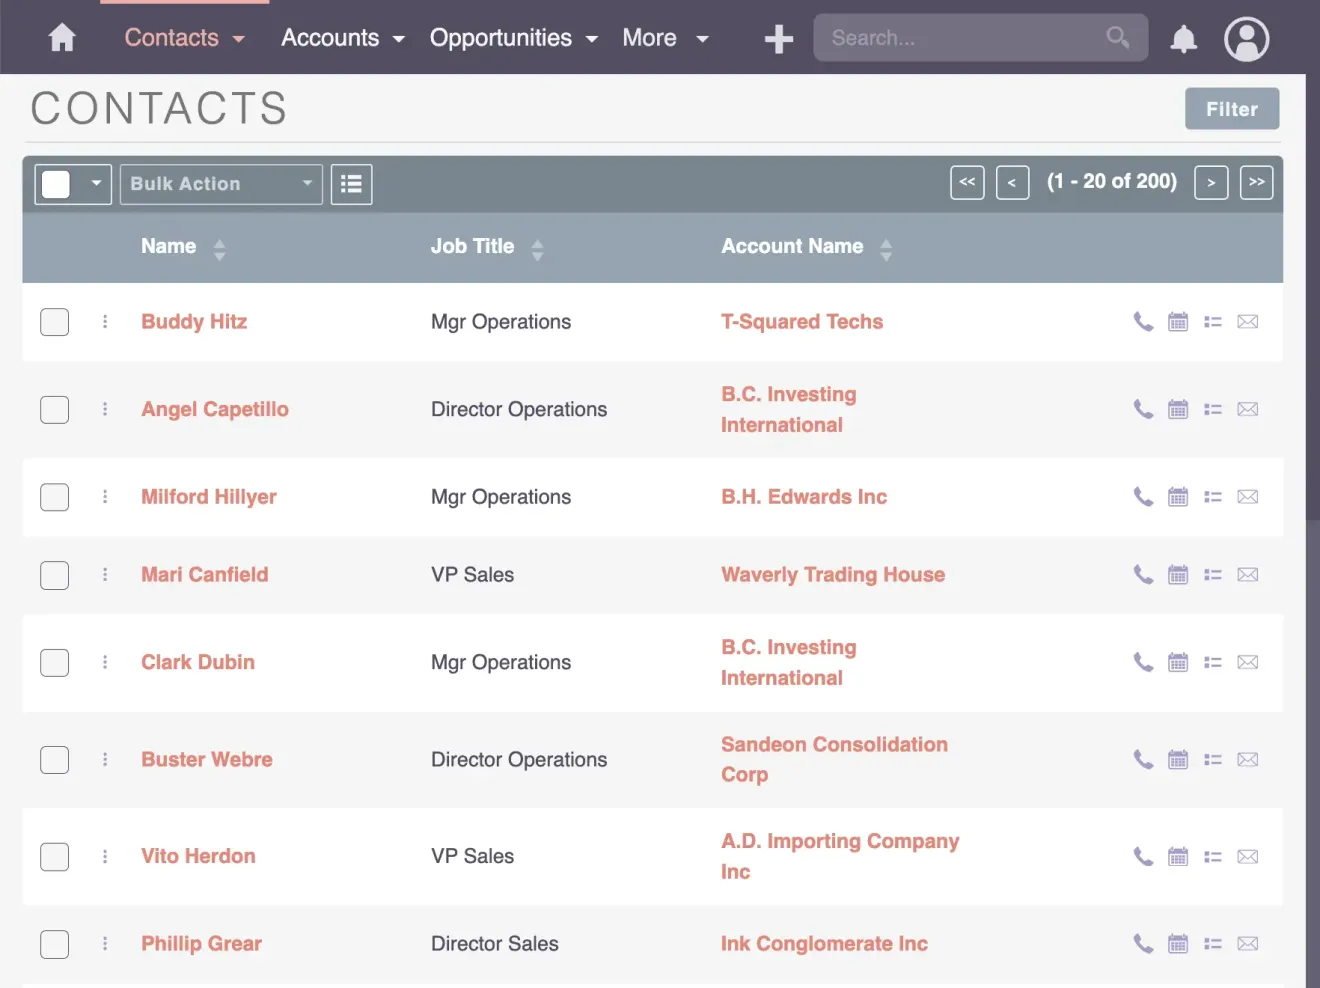Open notifications via the bell icon
1320x988 pixels.
[x=1183, y=40]
